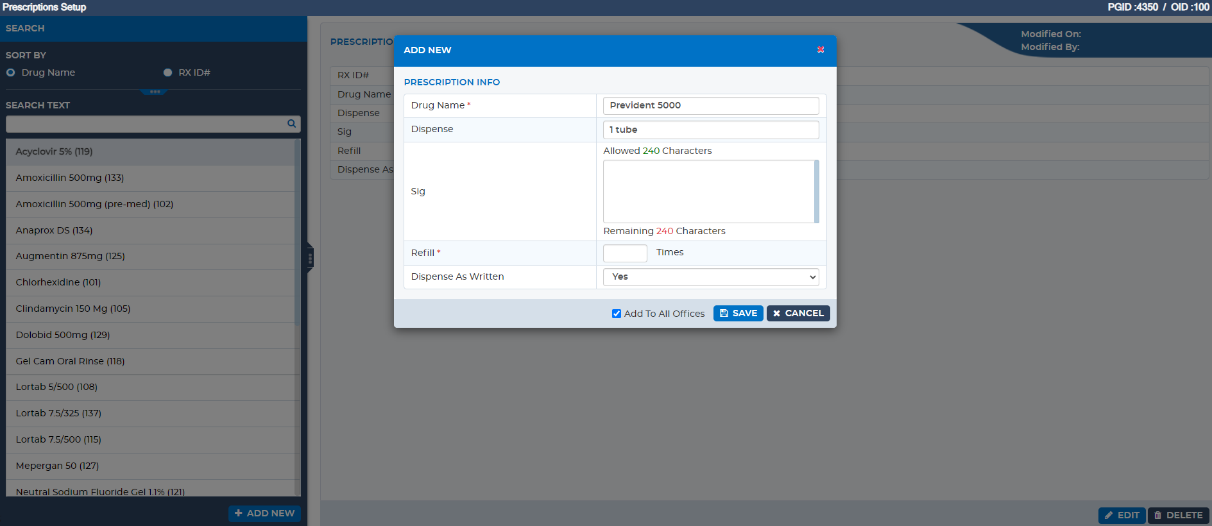Click the Add New button in the sidebar
1212x526 pixels.
coord(264,513)
